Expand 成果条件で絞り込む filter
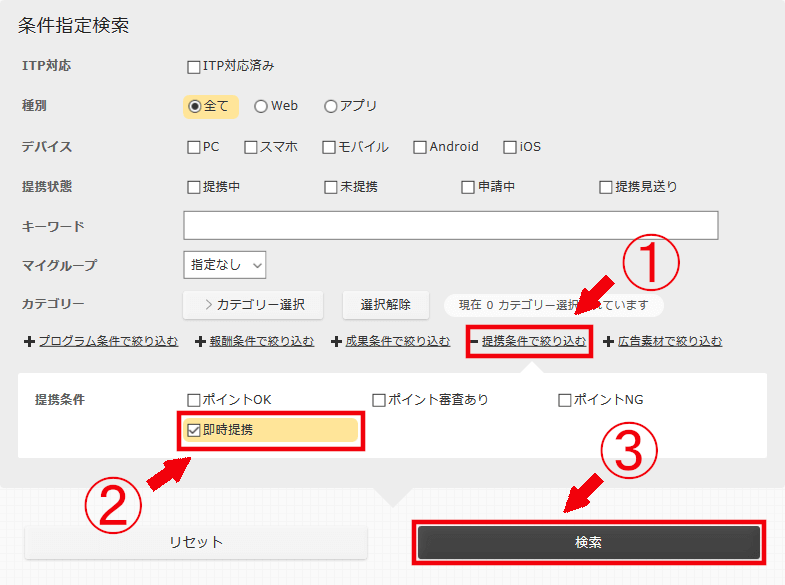Viewport: 785px width, 585px height. point(398,341)
